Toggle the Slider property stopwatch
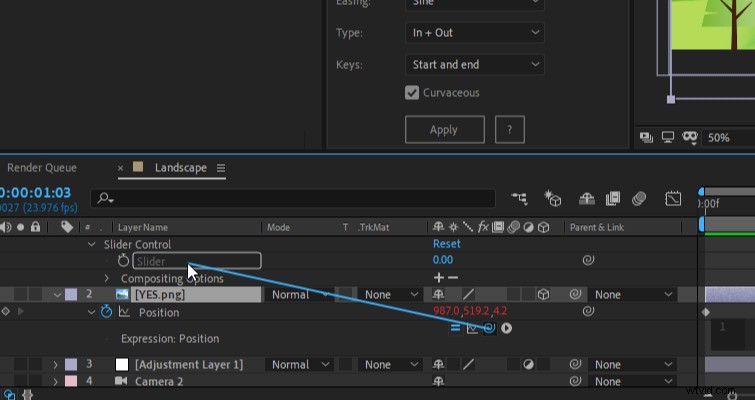This screenshot has width=755, height=400. click(x=123, y=261)
